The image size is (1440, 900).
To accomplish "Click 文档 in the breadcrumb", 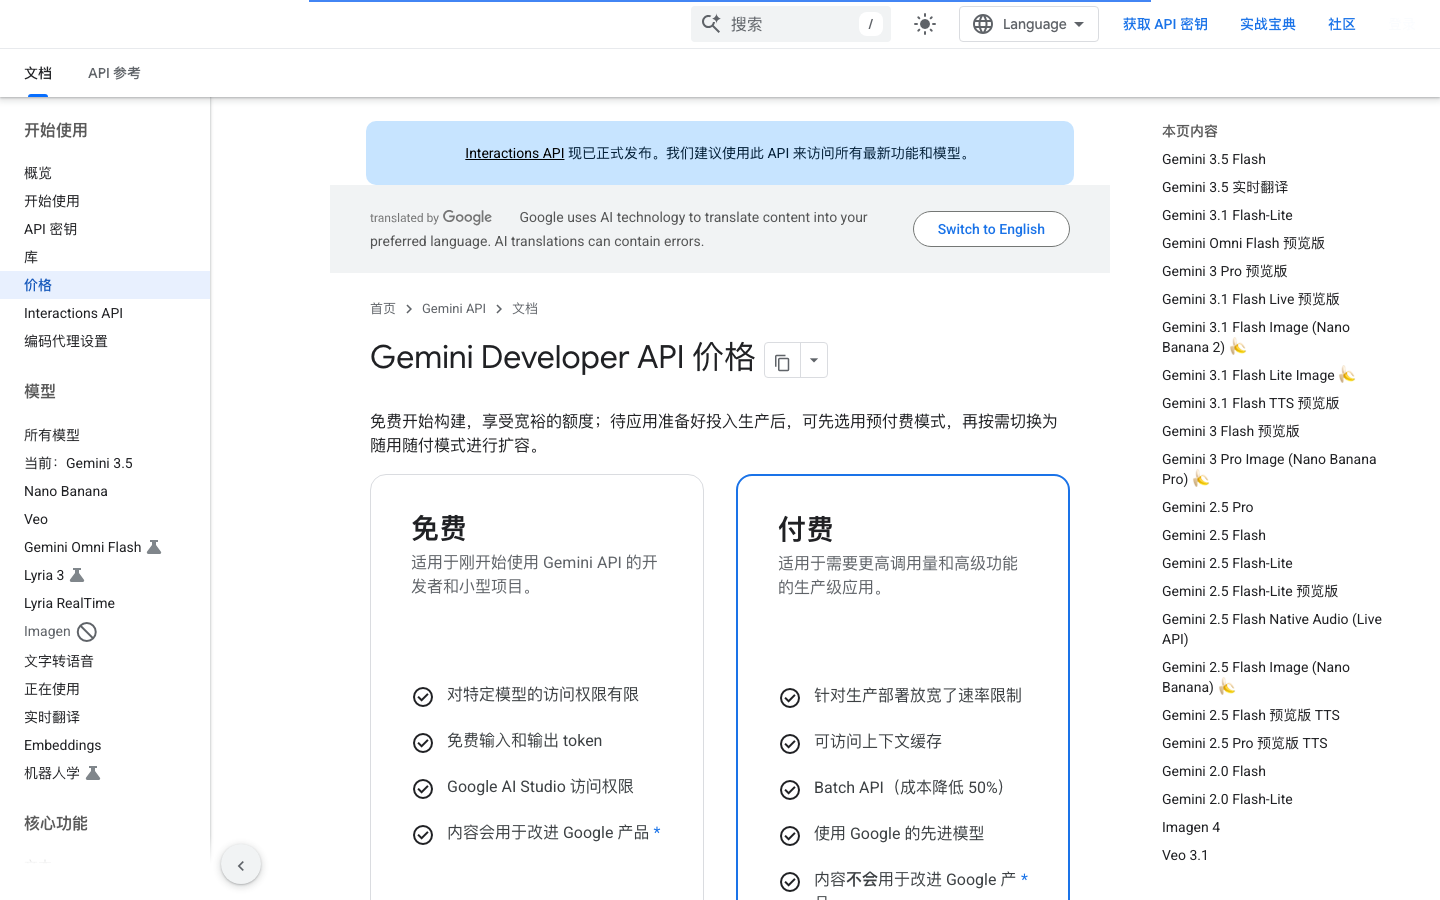I will (525, 309).
